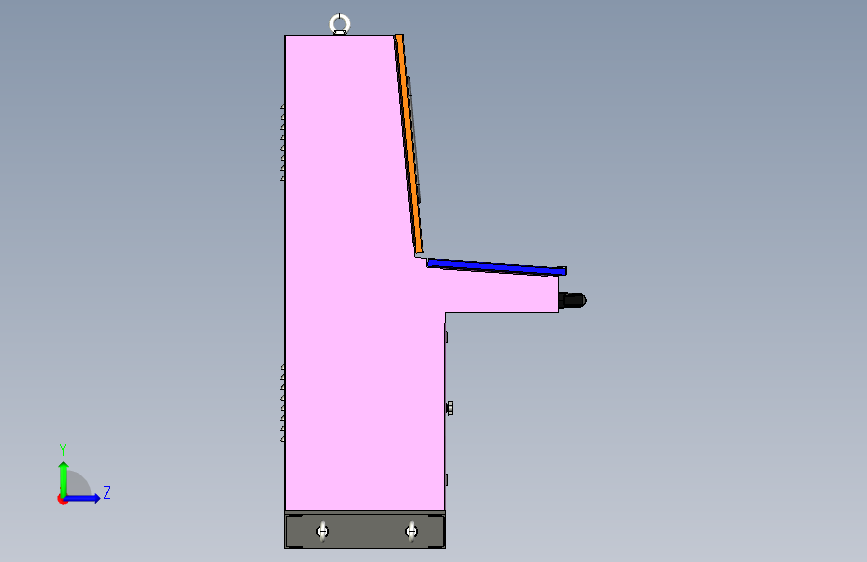This screenshot has height=562, width=867.
Task: Select the lifting eye bolt atop cabinet
Action: (x=340, y=24)
